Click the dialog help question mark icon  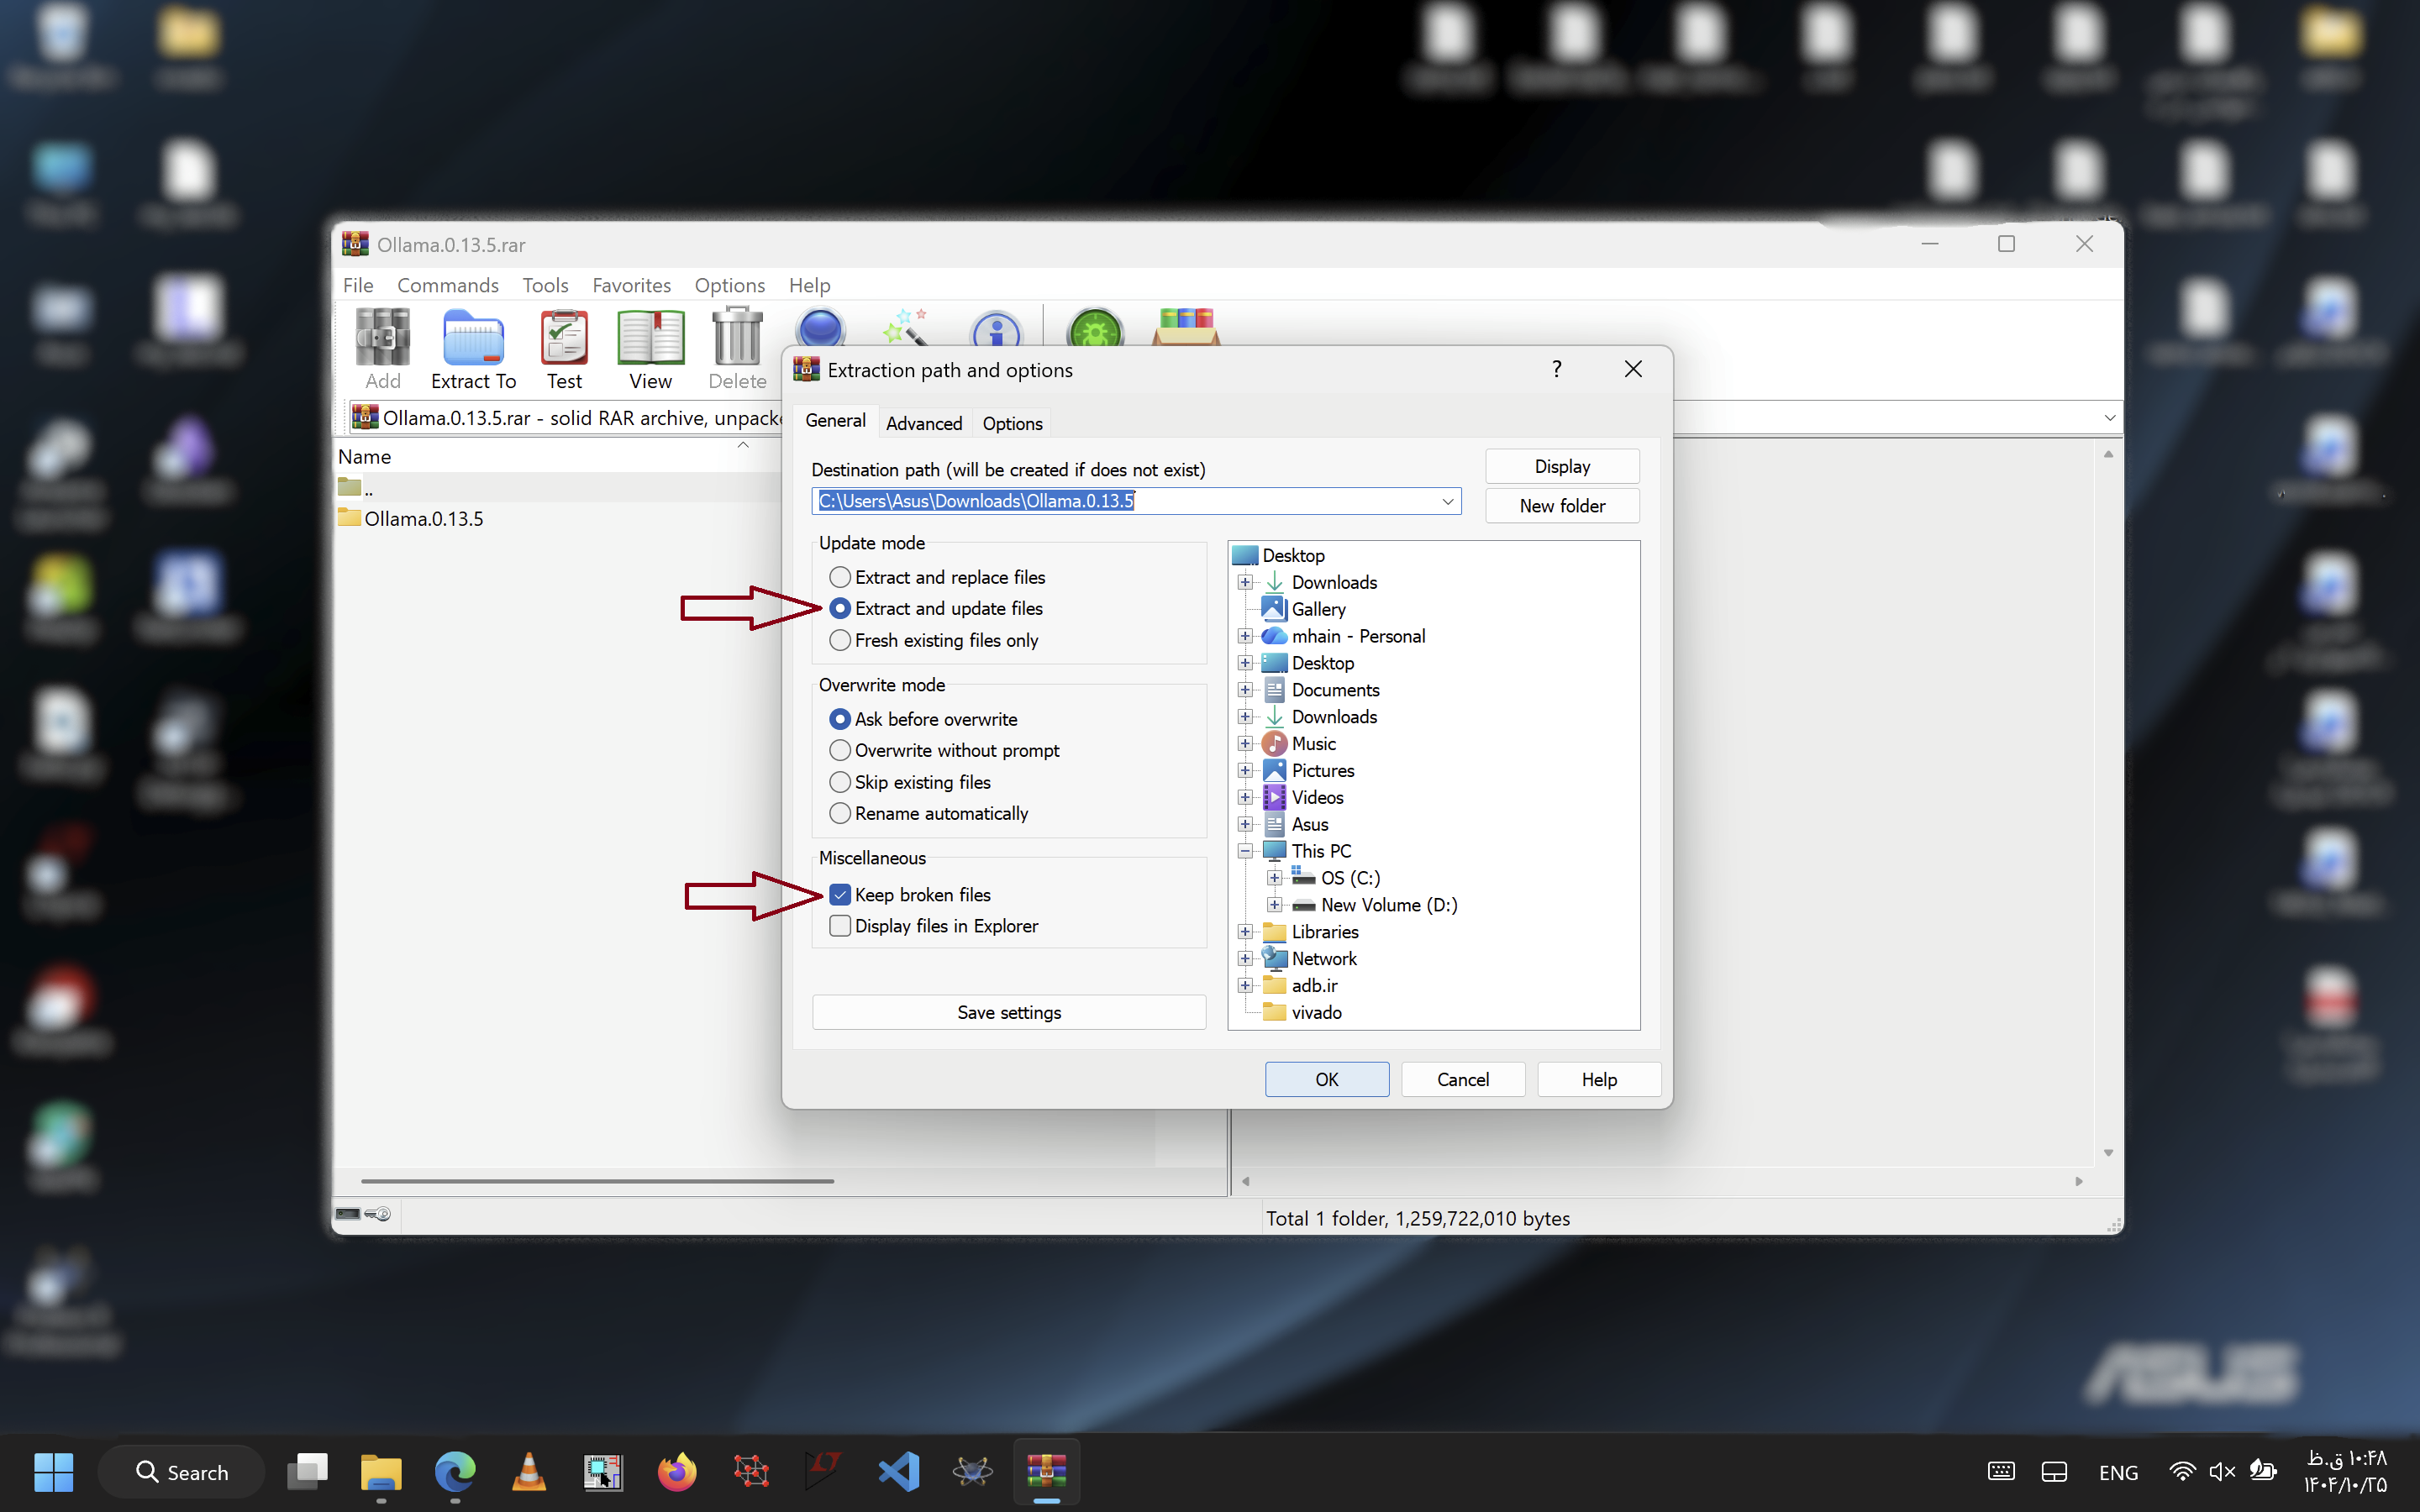1556,369
